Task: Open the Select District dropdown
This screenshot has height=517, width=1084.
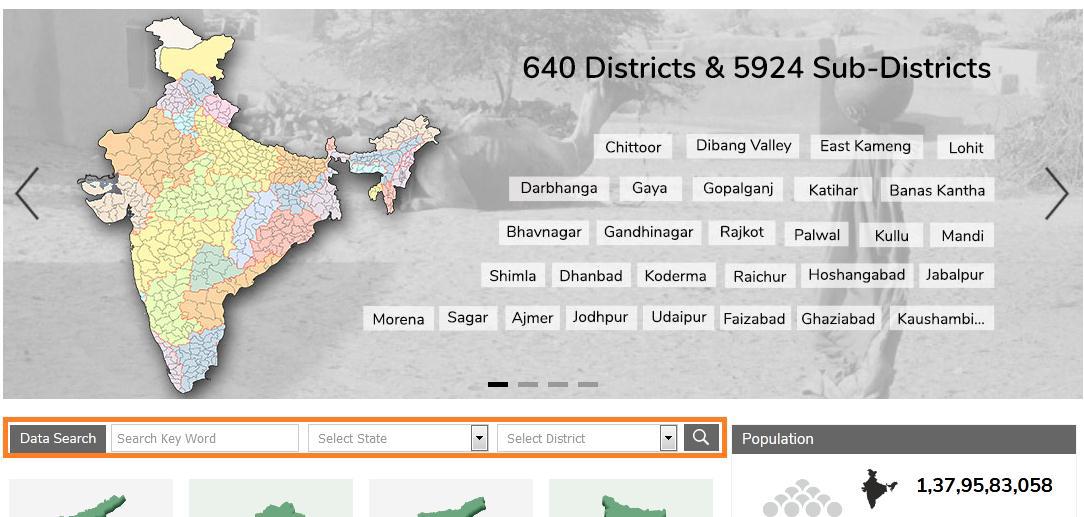Action: tap(586, 438)
